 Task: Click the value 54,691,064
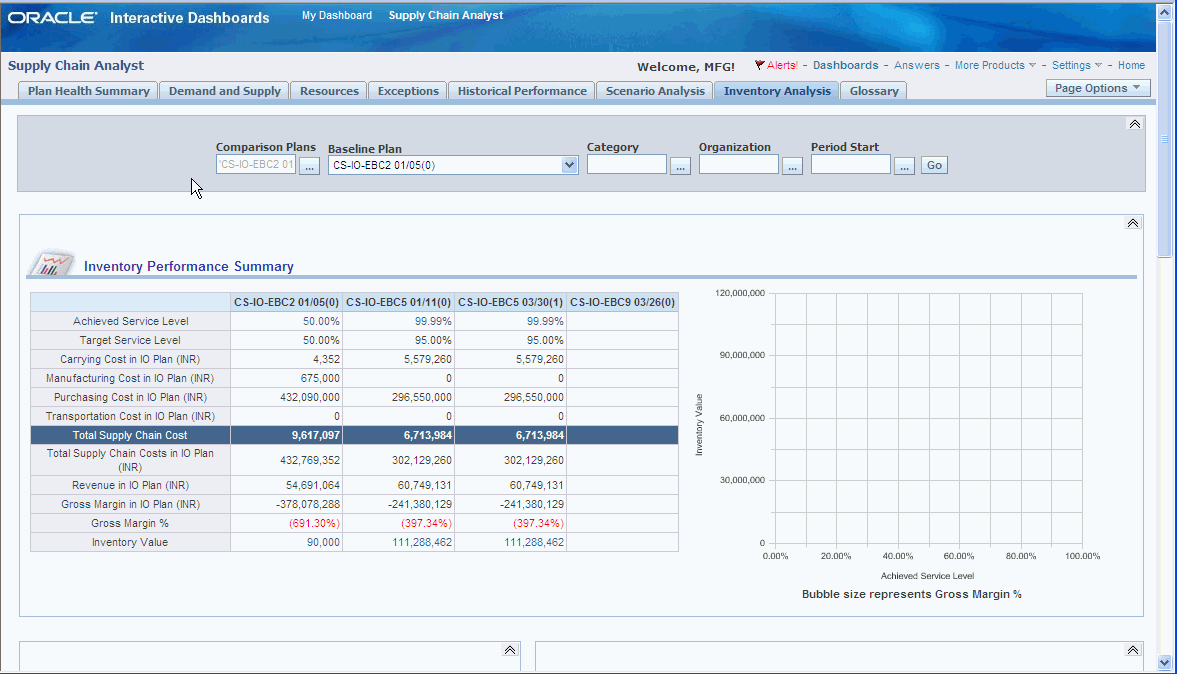(312, 485)
